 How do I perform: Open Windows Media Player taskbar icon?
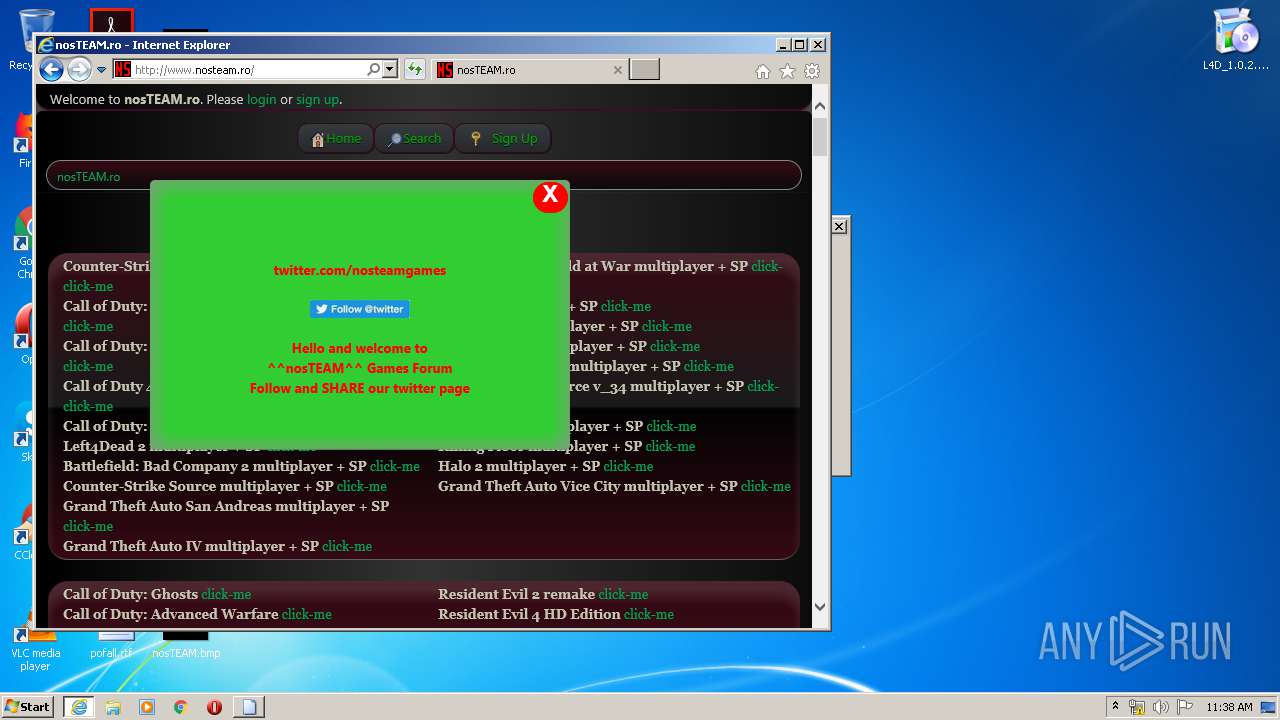click(x=147, y=707)
